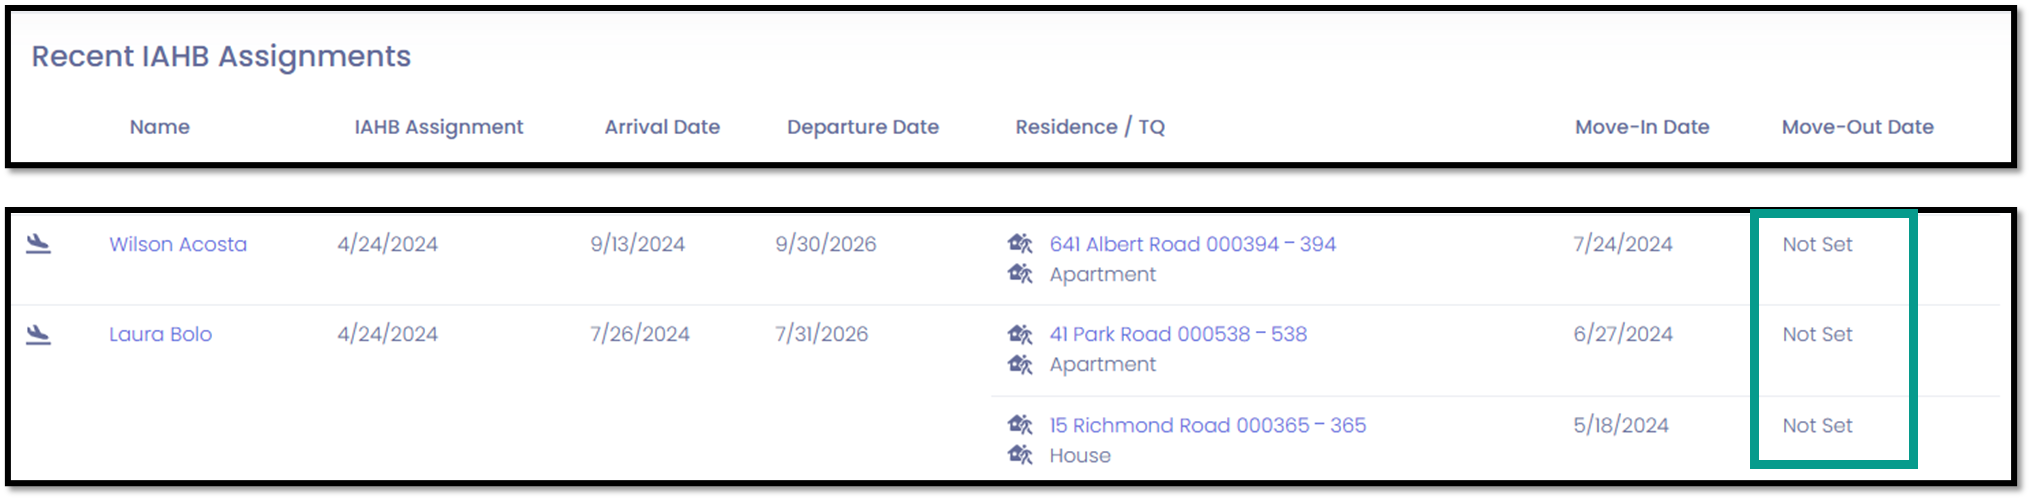This screenshot has width=2030, height=499.
Task: Open the 15 Richmond Road 000365 residence link
Action: [x=1207, y=425]
